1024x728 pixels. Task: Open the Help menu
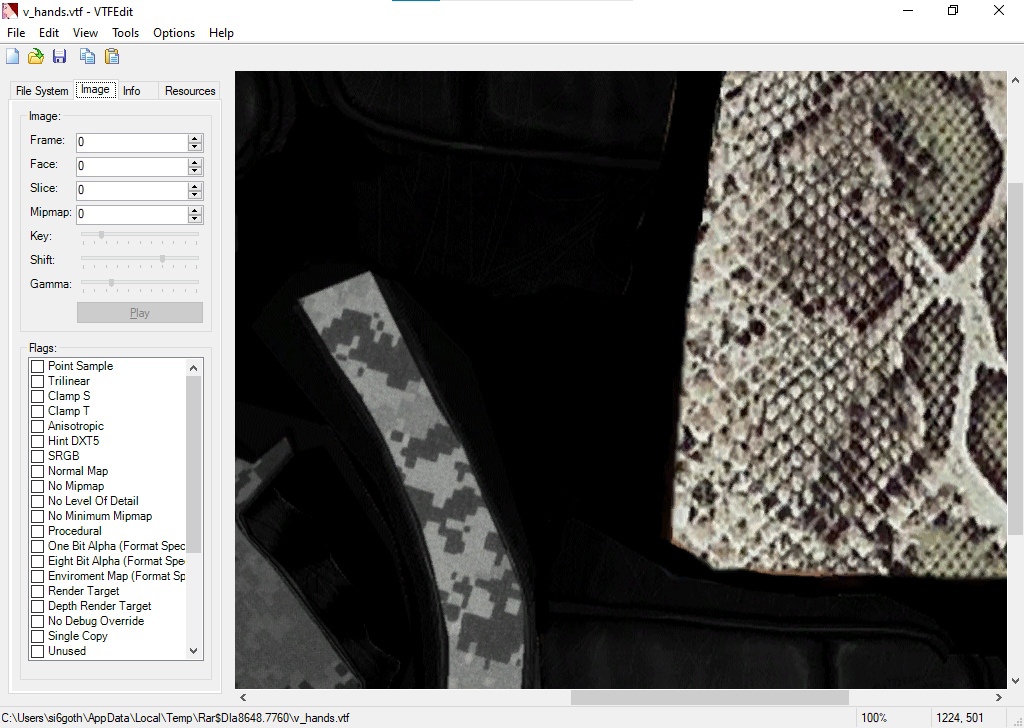point(221,33)
